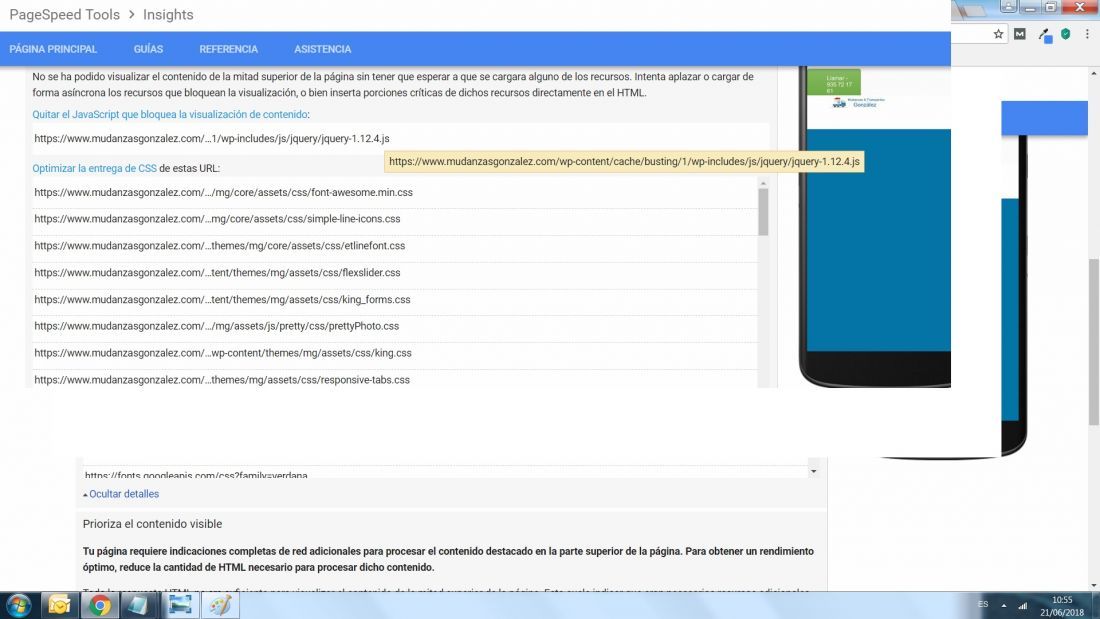Select the font-awesome.min.css URL row

[394, 192]
